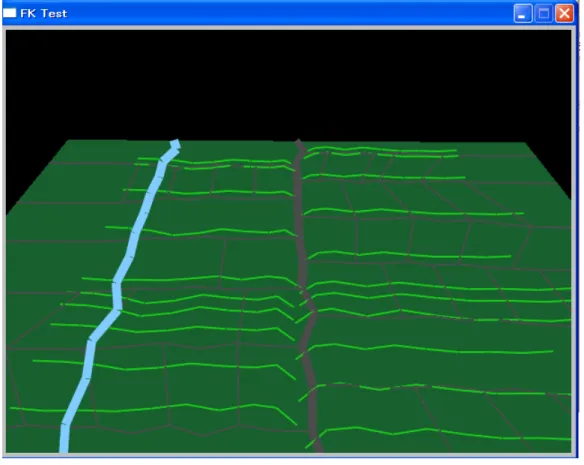Click the gray road's far end at the horizon
This screenshot has width=584, height=465.
[299, 143]
